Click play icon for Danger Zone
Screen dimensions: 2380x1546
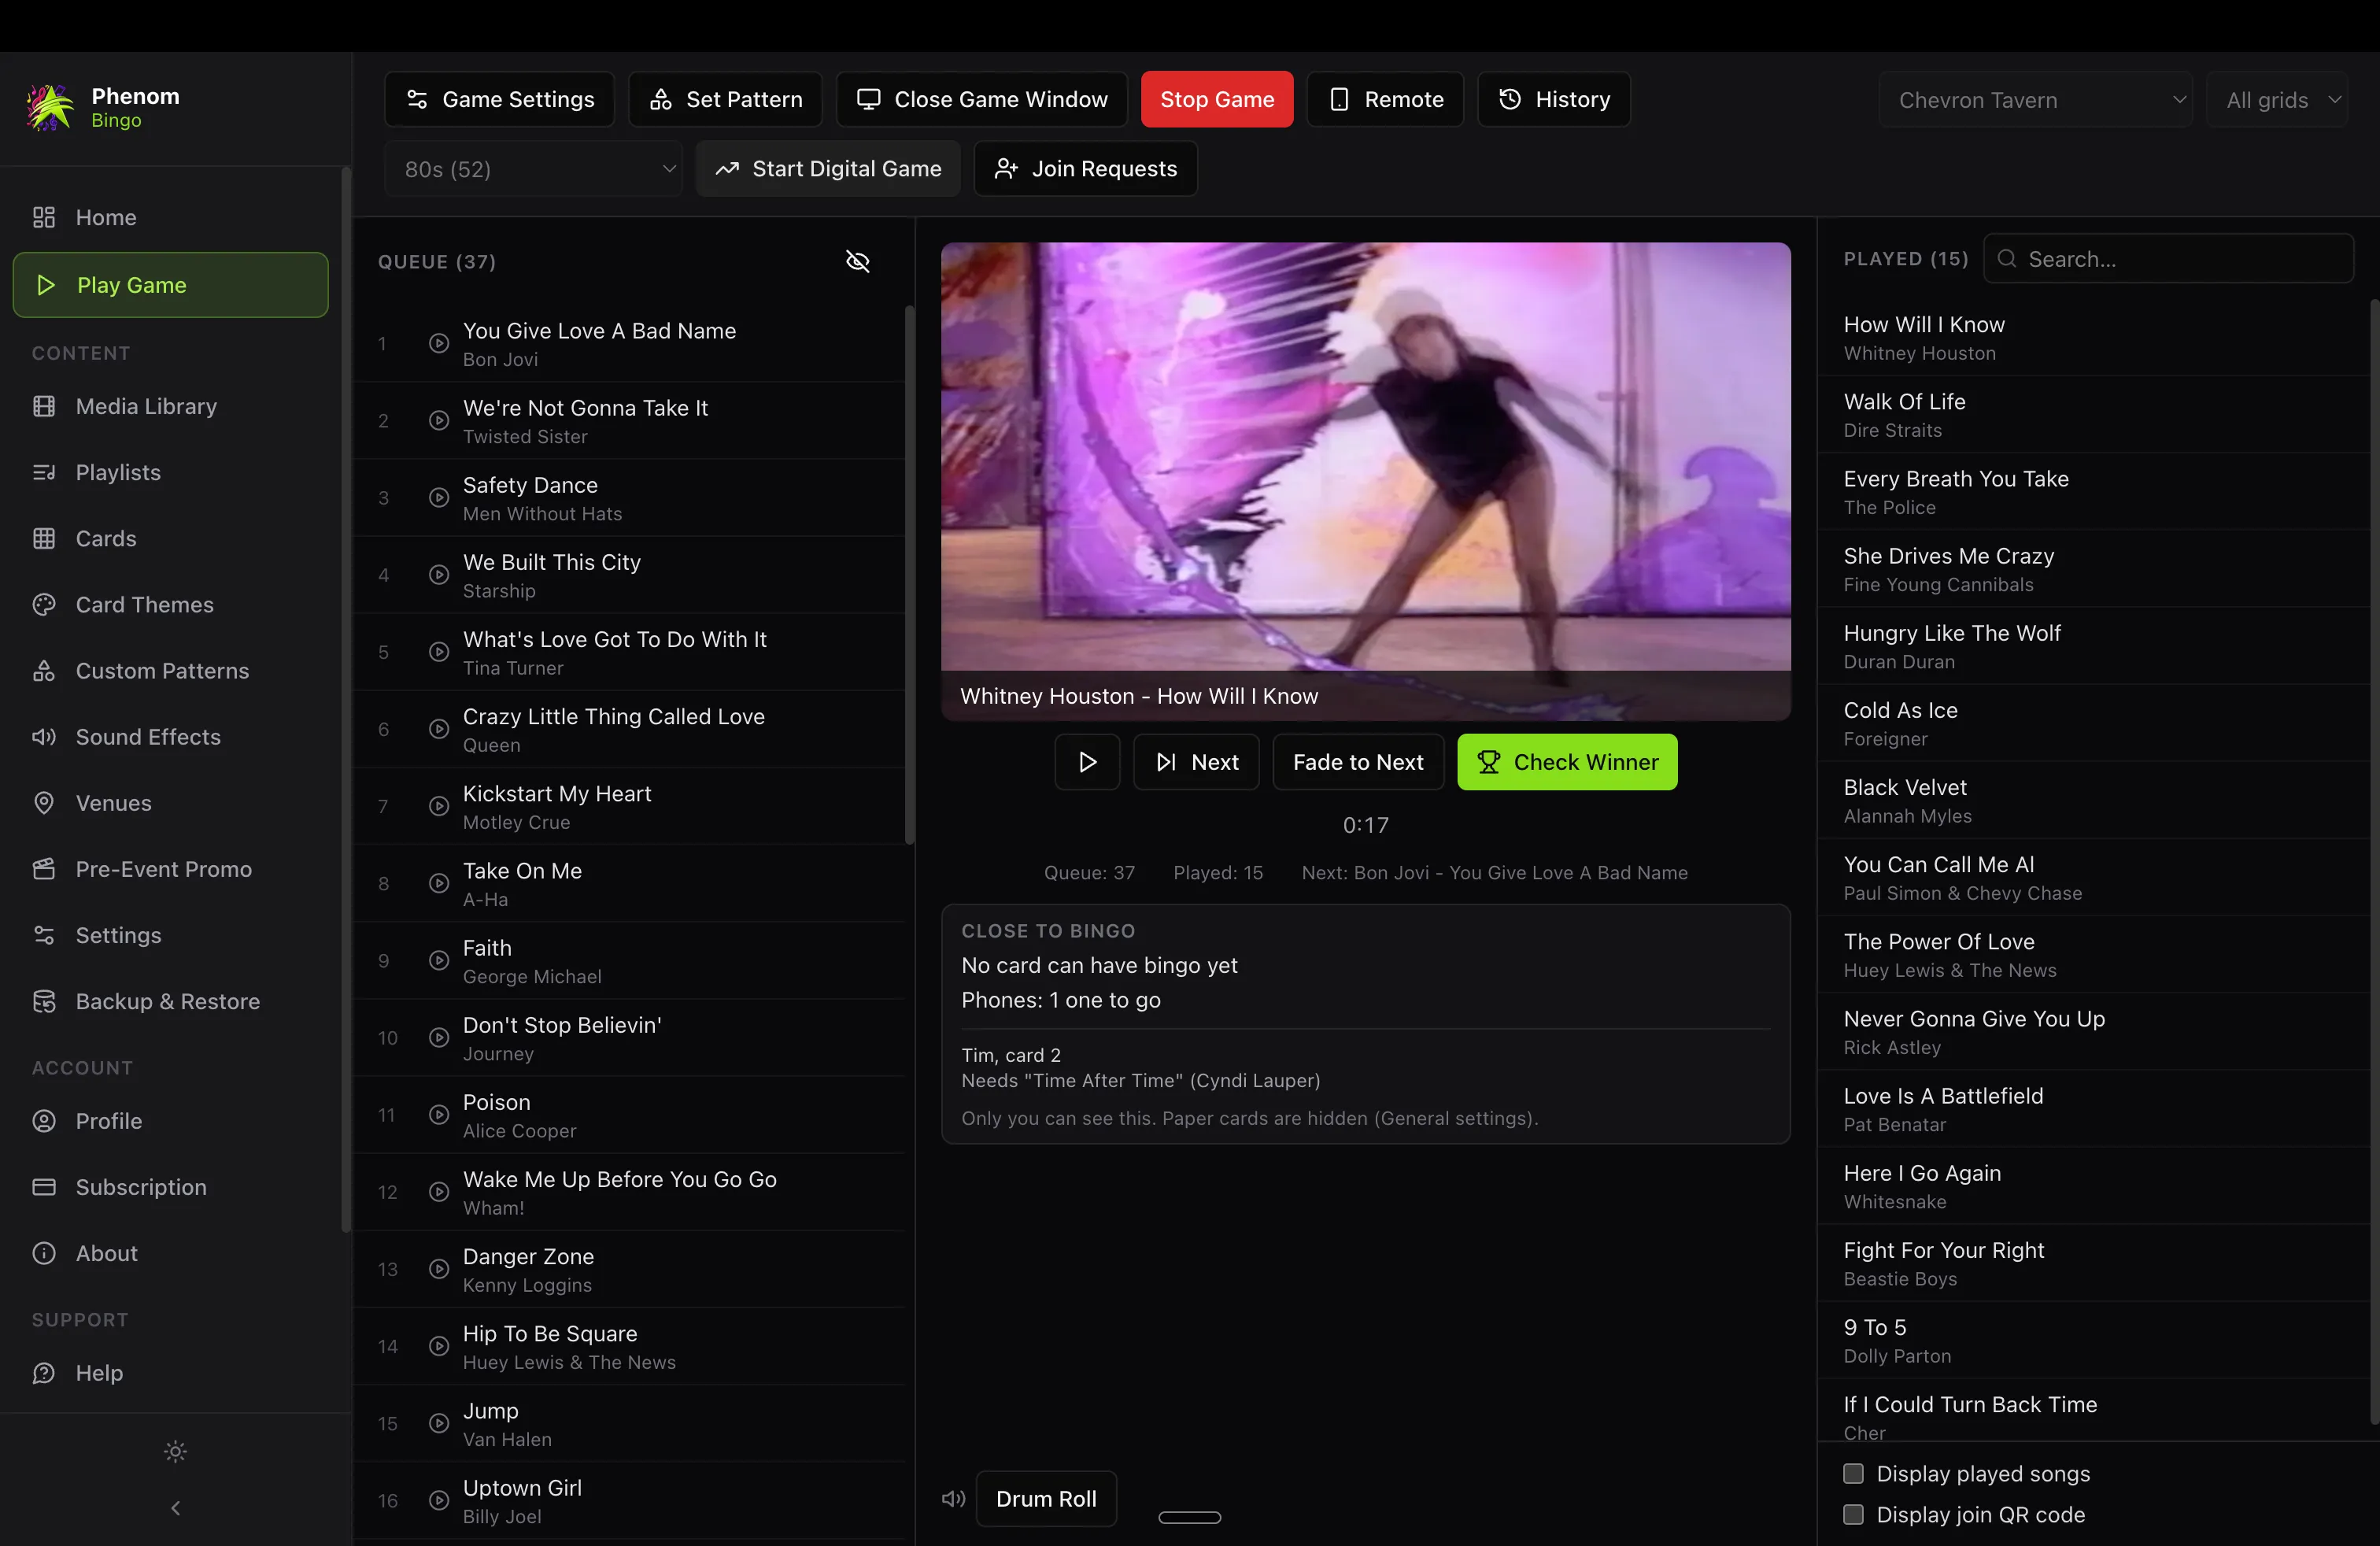438,1269
